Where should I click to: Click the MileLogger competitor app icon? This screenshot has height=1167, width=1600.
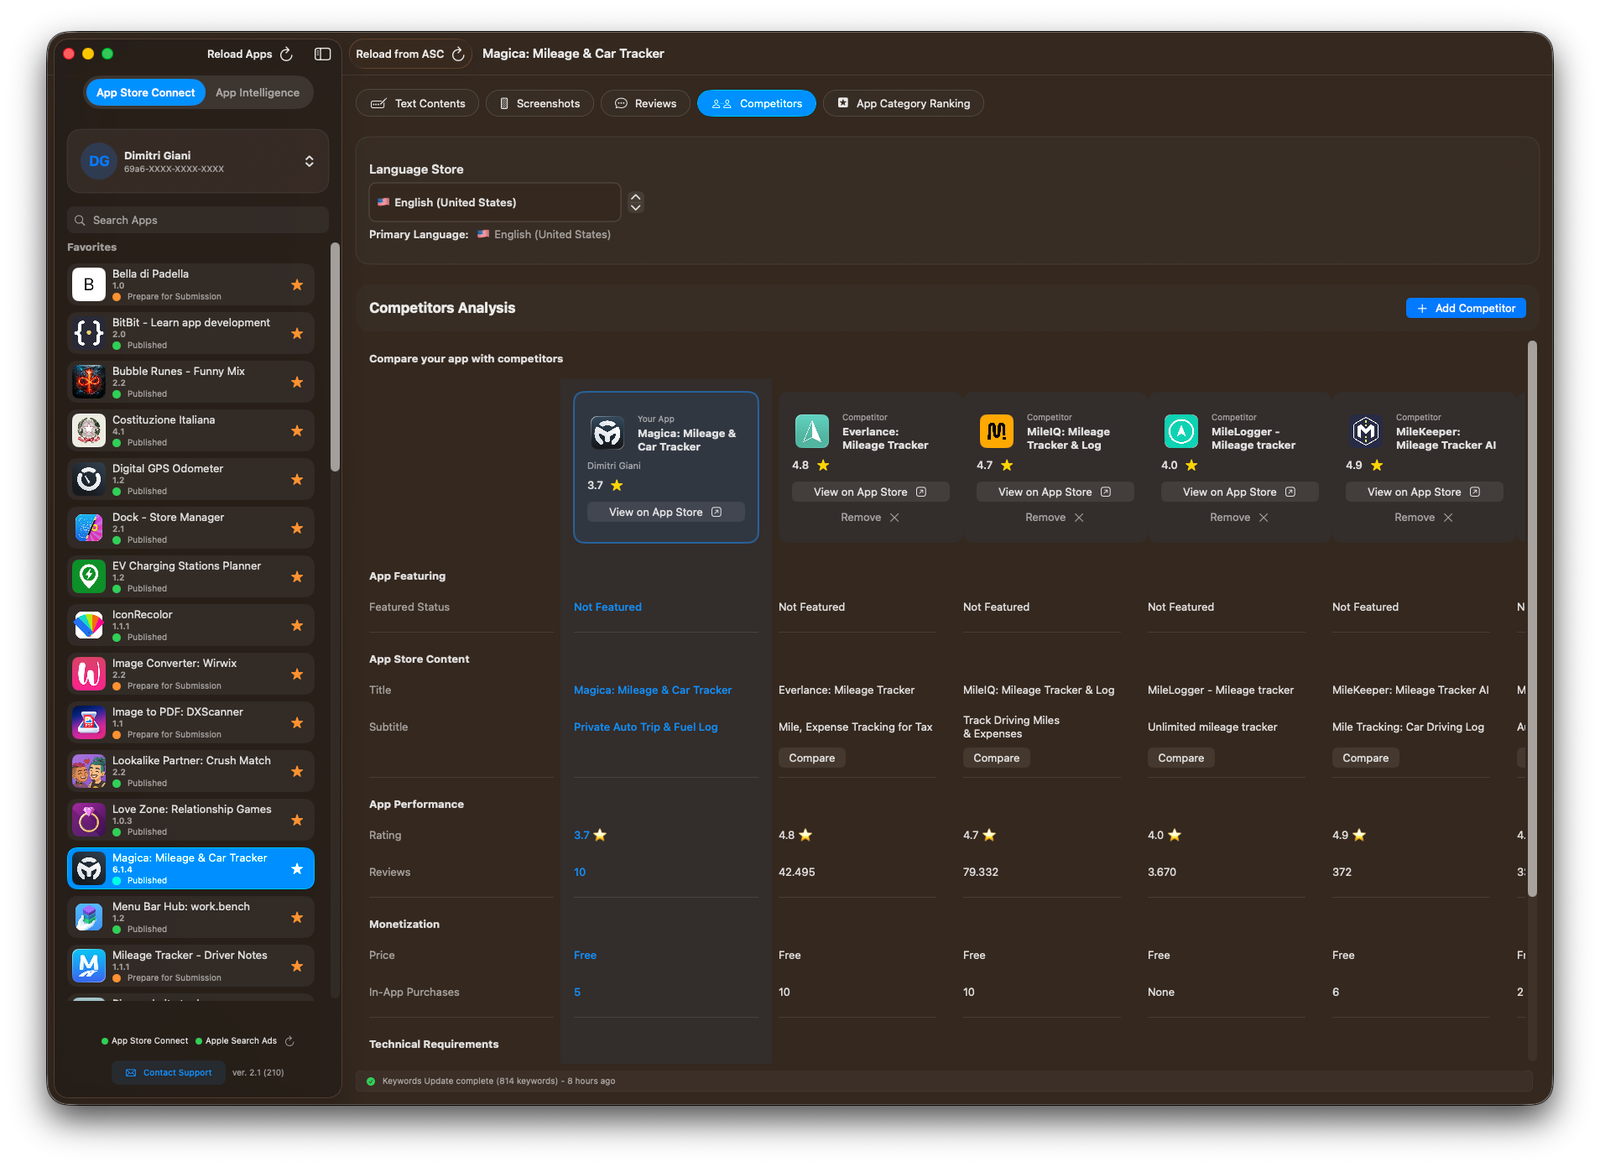click(x=1181, y=431)
